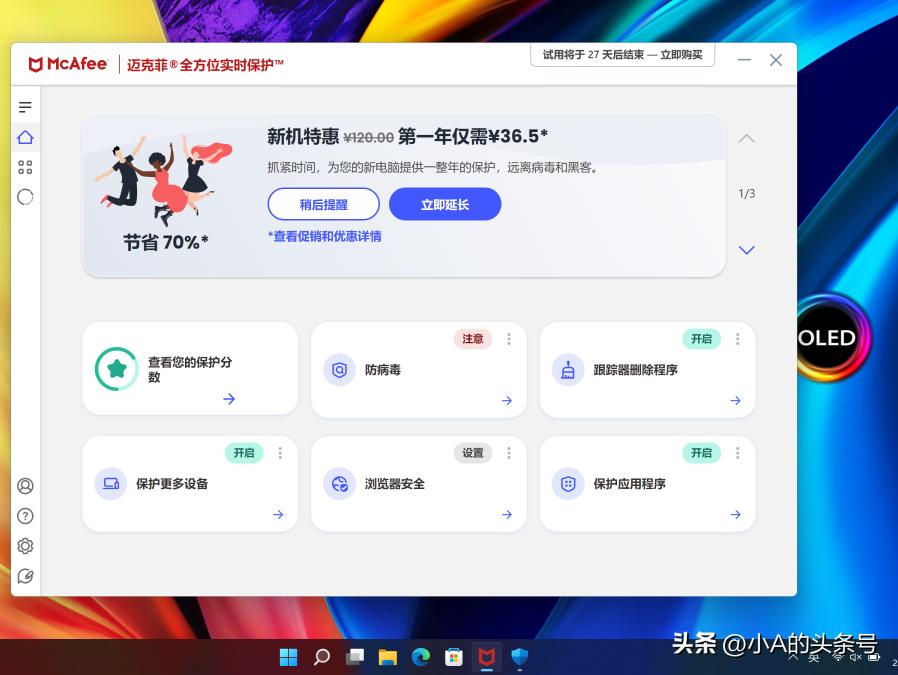Open the three-dot menu on 保护更多设备 card
Viewport: 898px width, 675px height.
(x=280, y=453)
